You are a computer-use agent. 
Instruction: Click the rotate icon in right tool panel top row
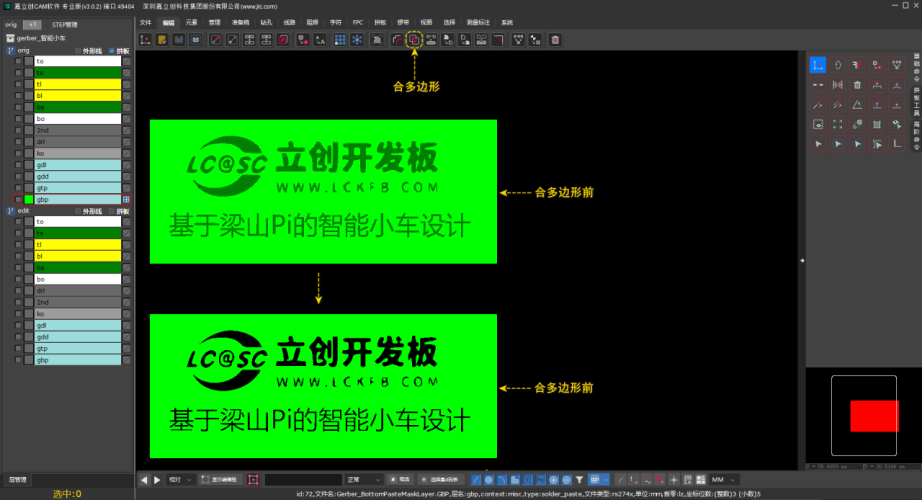click(838, 65)
